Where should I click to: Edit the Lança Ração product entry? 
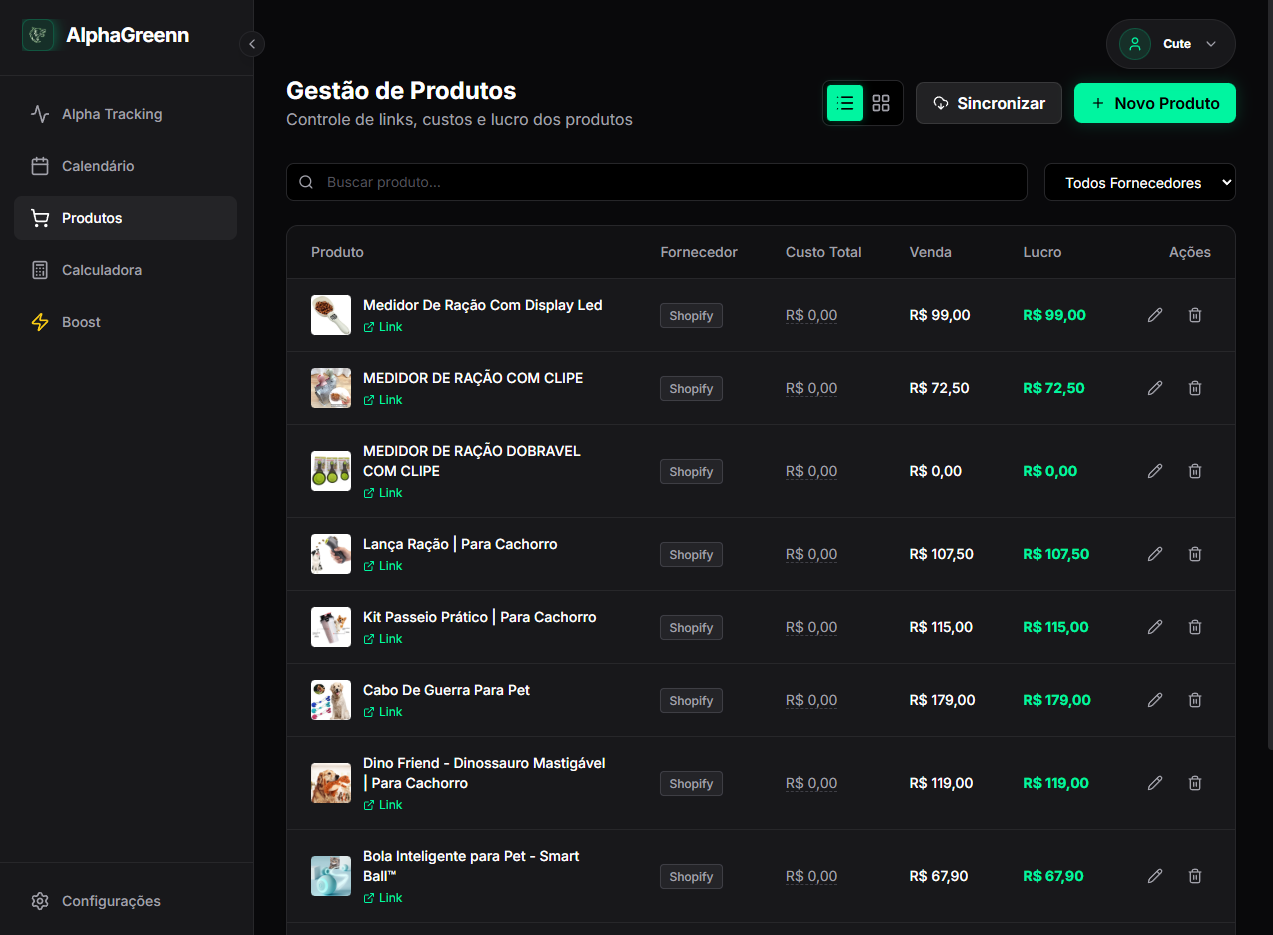[x=1155, y=554]
